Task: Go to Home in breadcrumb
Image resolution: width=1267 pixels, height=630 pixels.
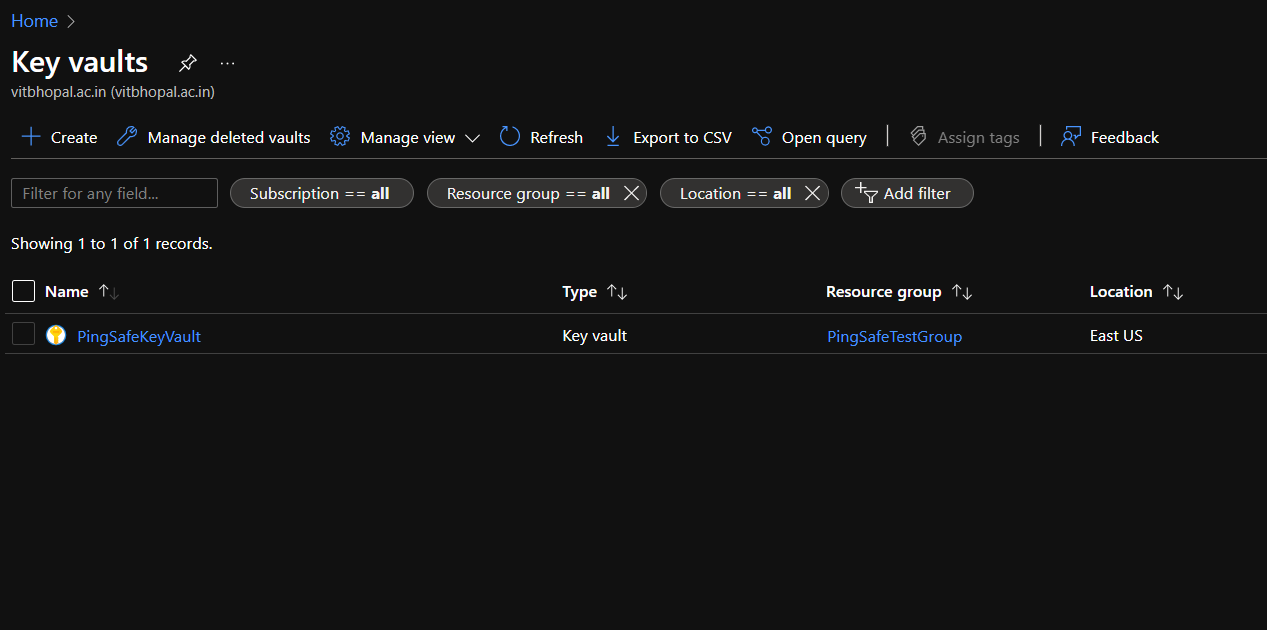Action: pos(34,21)
